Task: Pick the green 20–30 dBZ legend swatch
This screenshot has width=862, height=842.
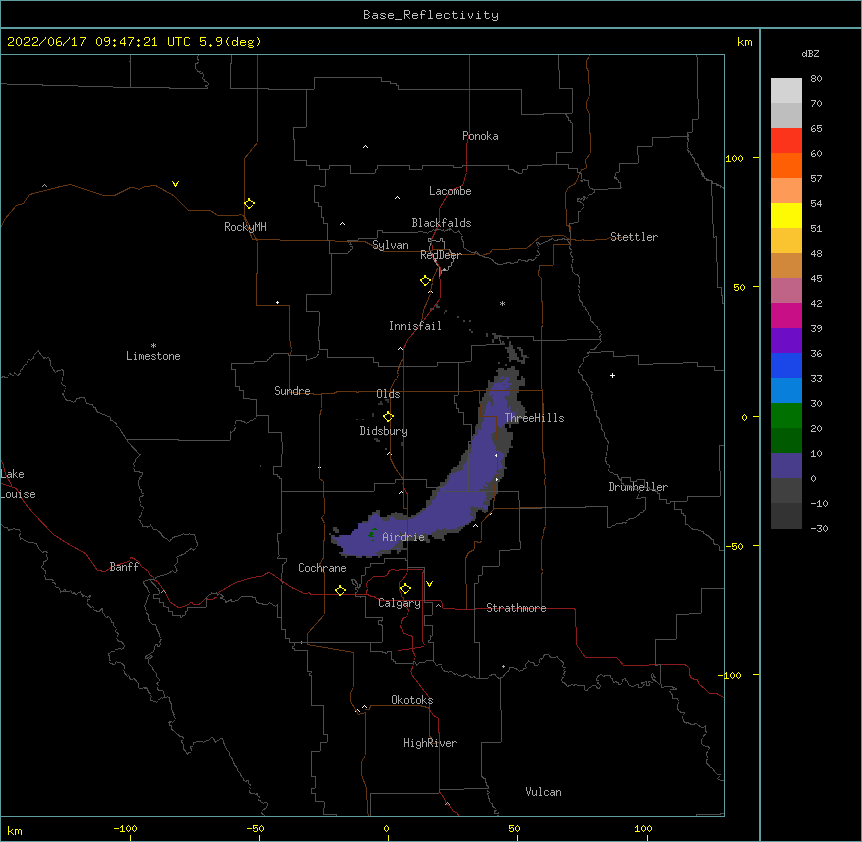Action: (x=786, y=416)
